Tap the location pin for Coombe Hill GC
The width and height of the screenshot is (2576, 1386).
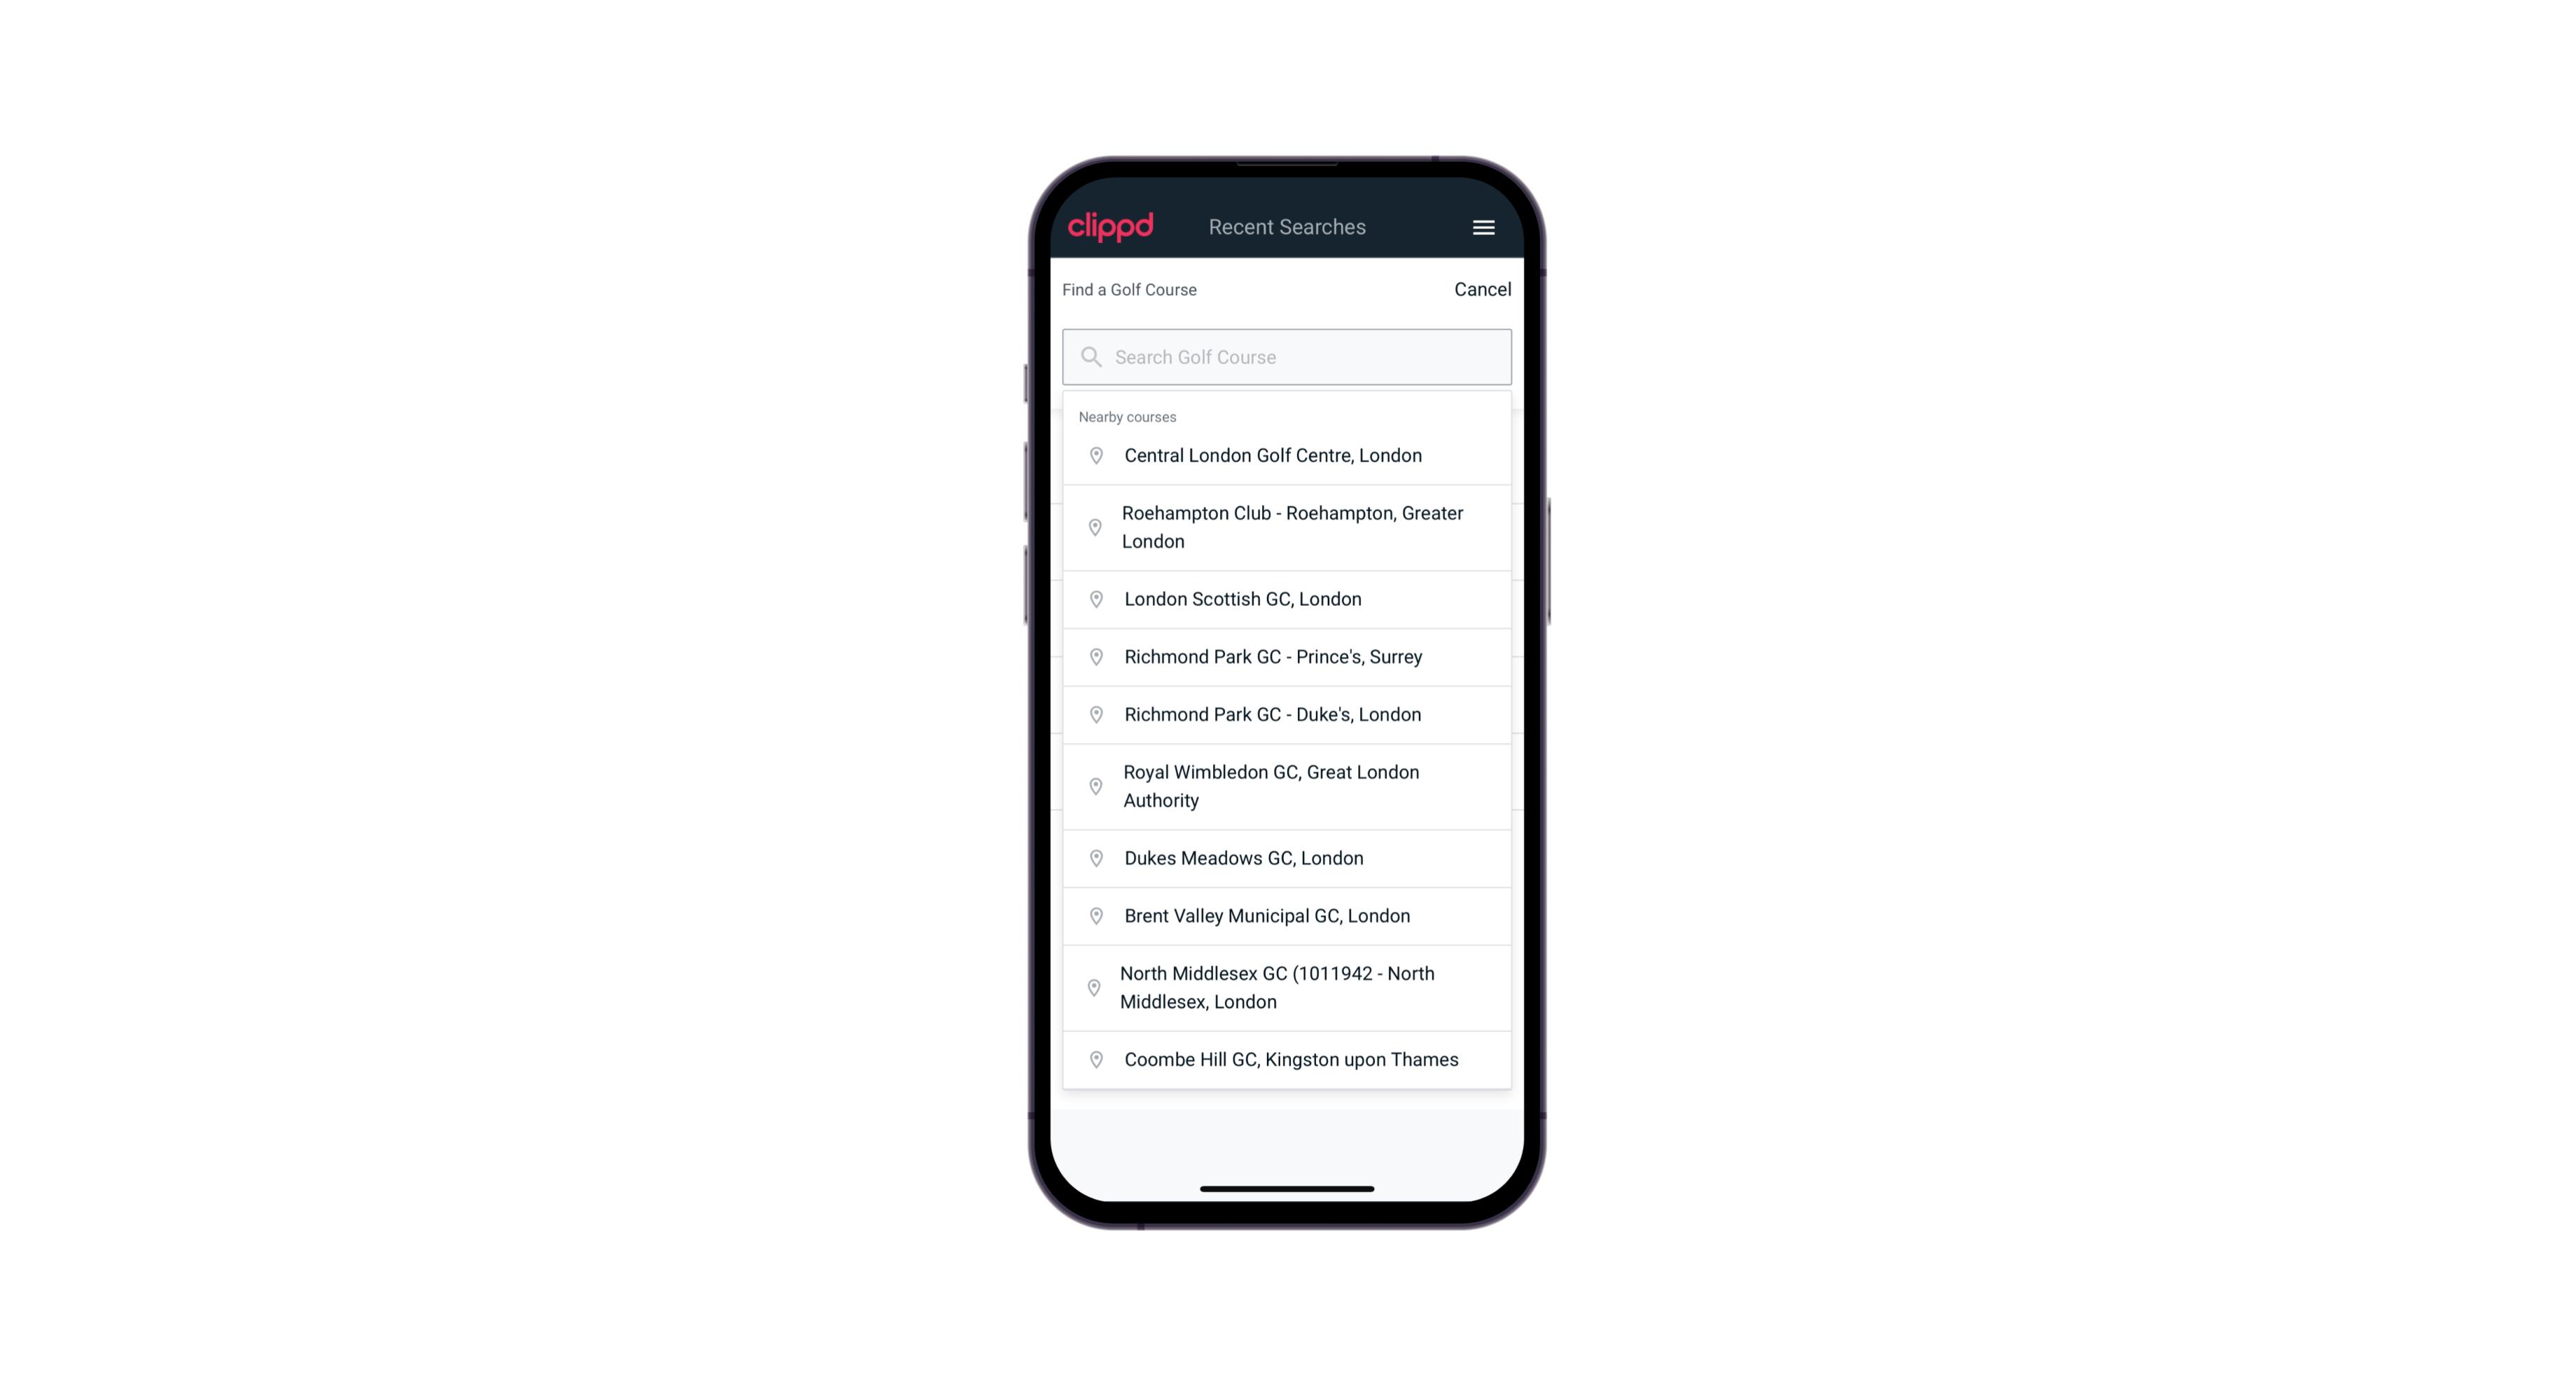coord(1093,1060)
